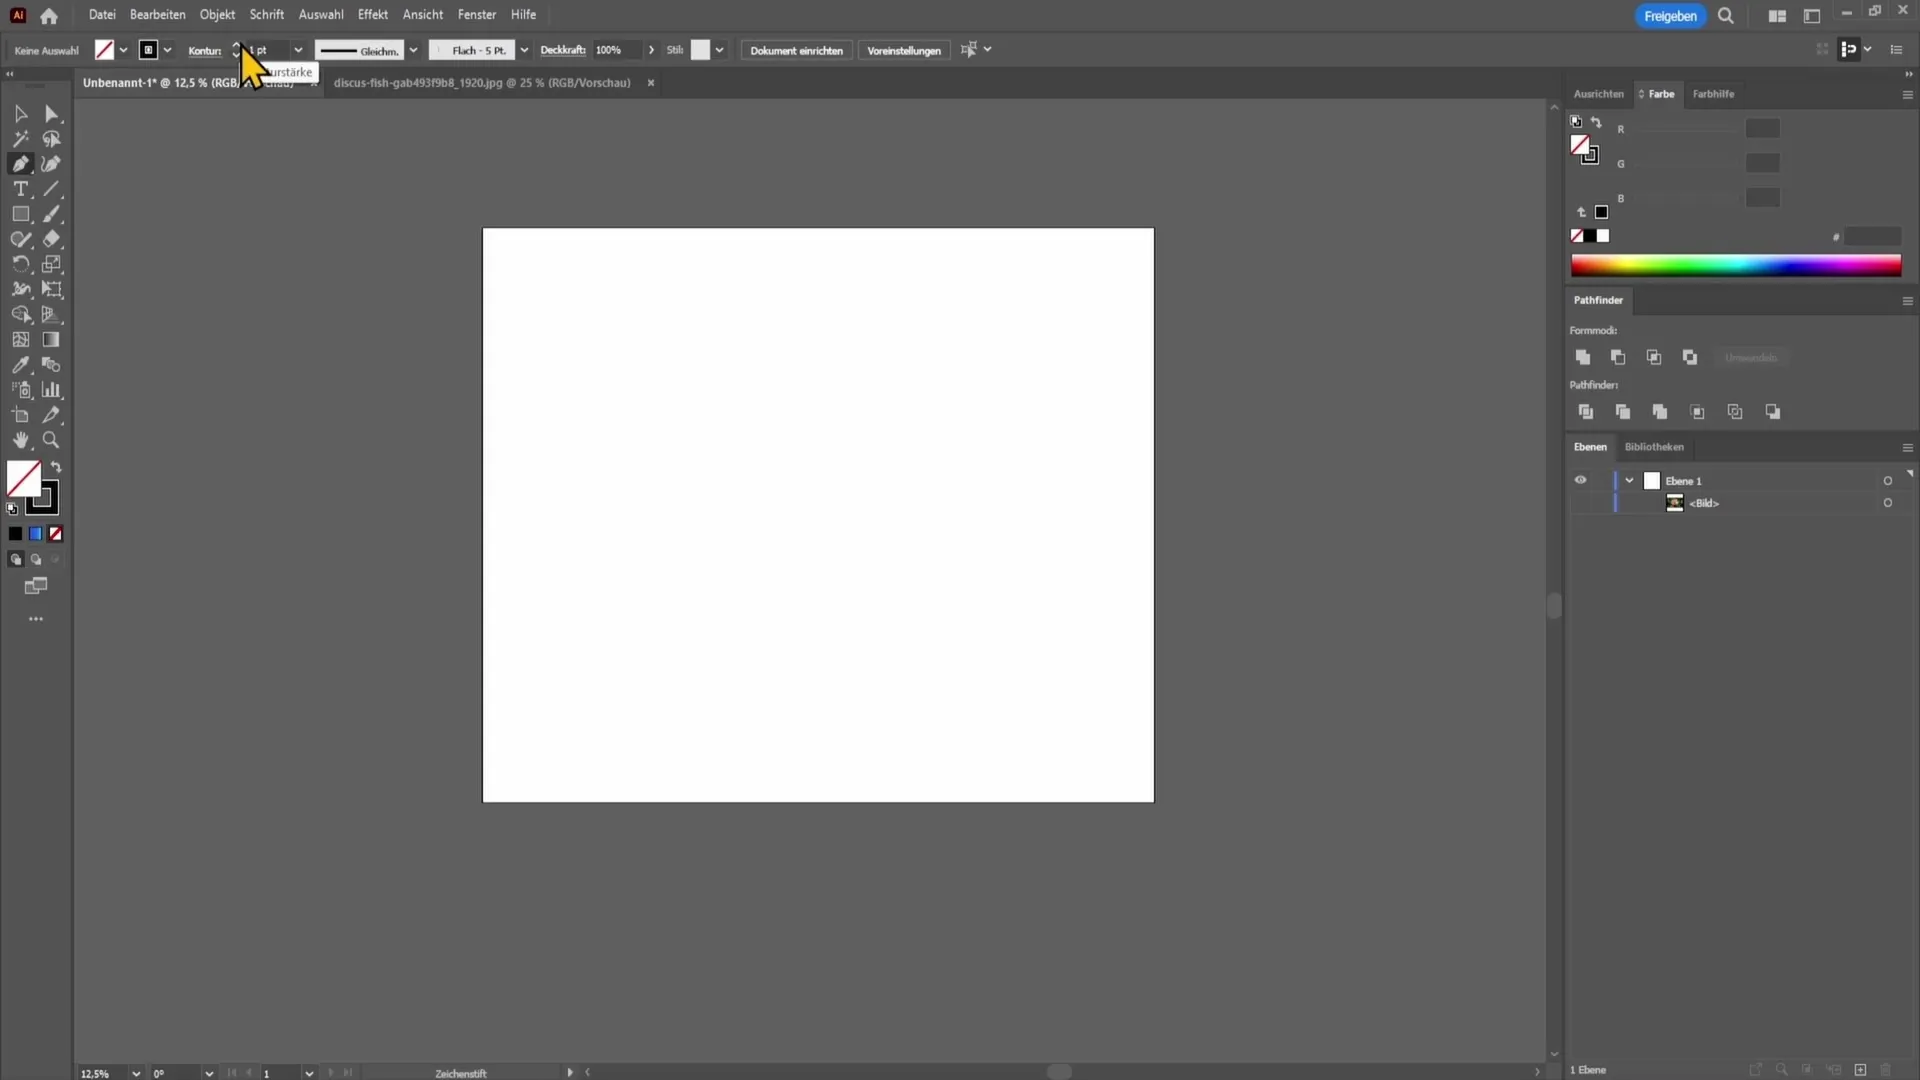Select the Selection tool arrow
This screenshot has width=1920, height=1080.
pyautogui.click(x=20, y=114)
